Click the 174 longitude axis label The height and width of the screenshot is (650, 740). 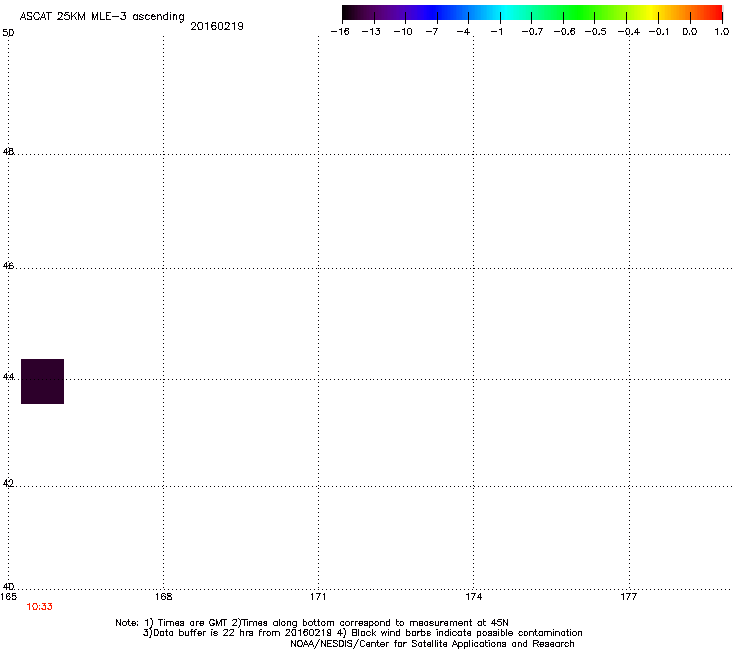coord(473,597)
